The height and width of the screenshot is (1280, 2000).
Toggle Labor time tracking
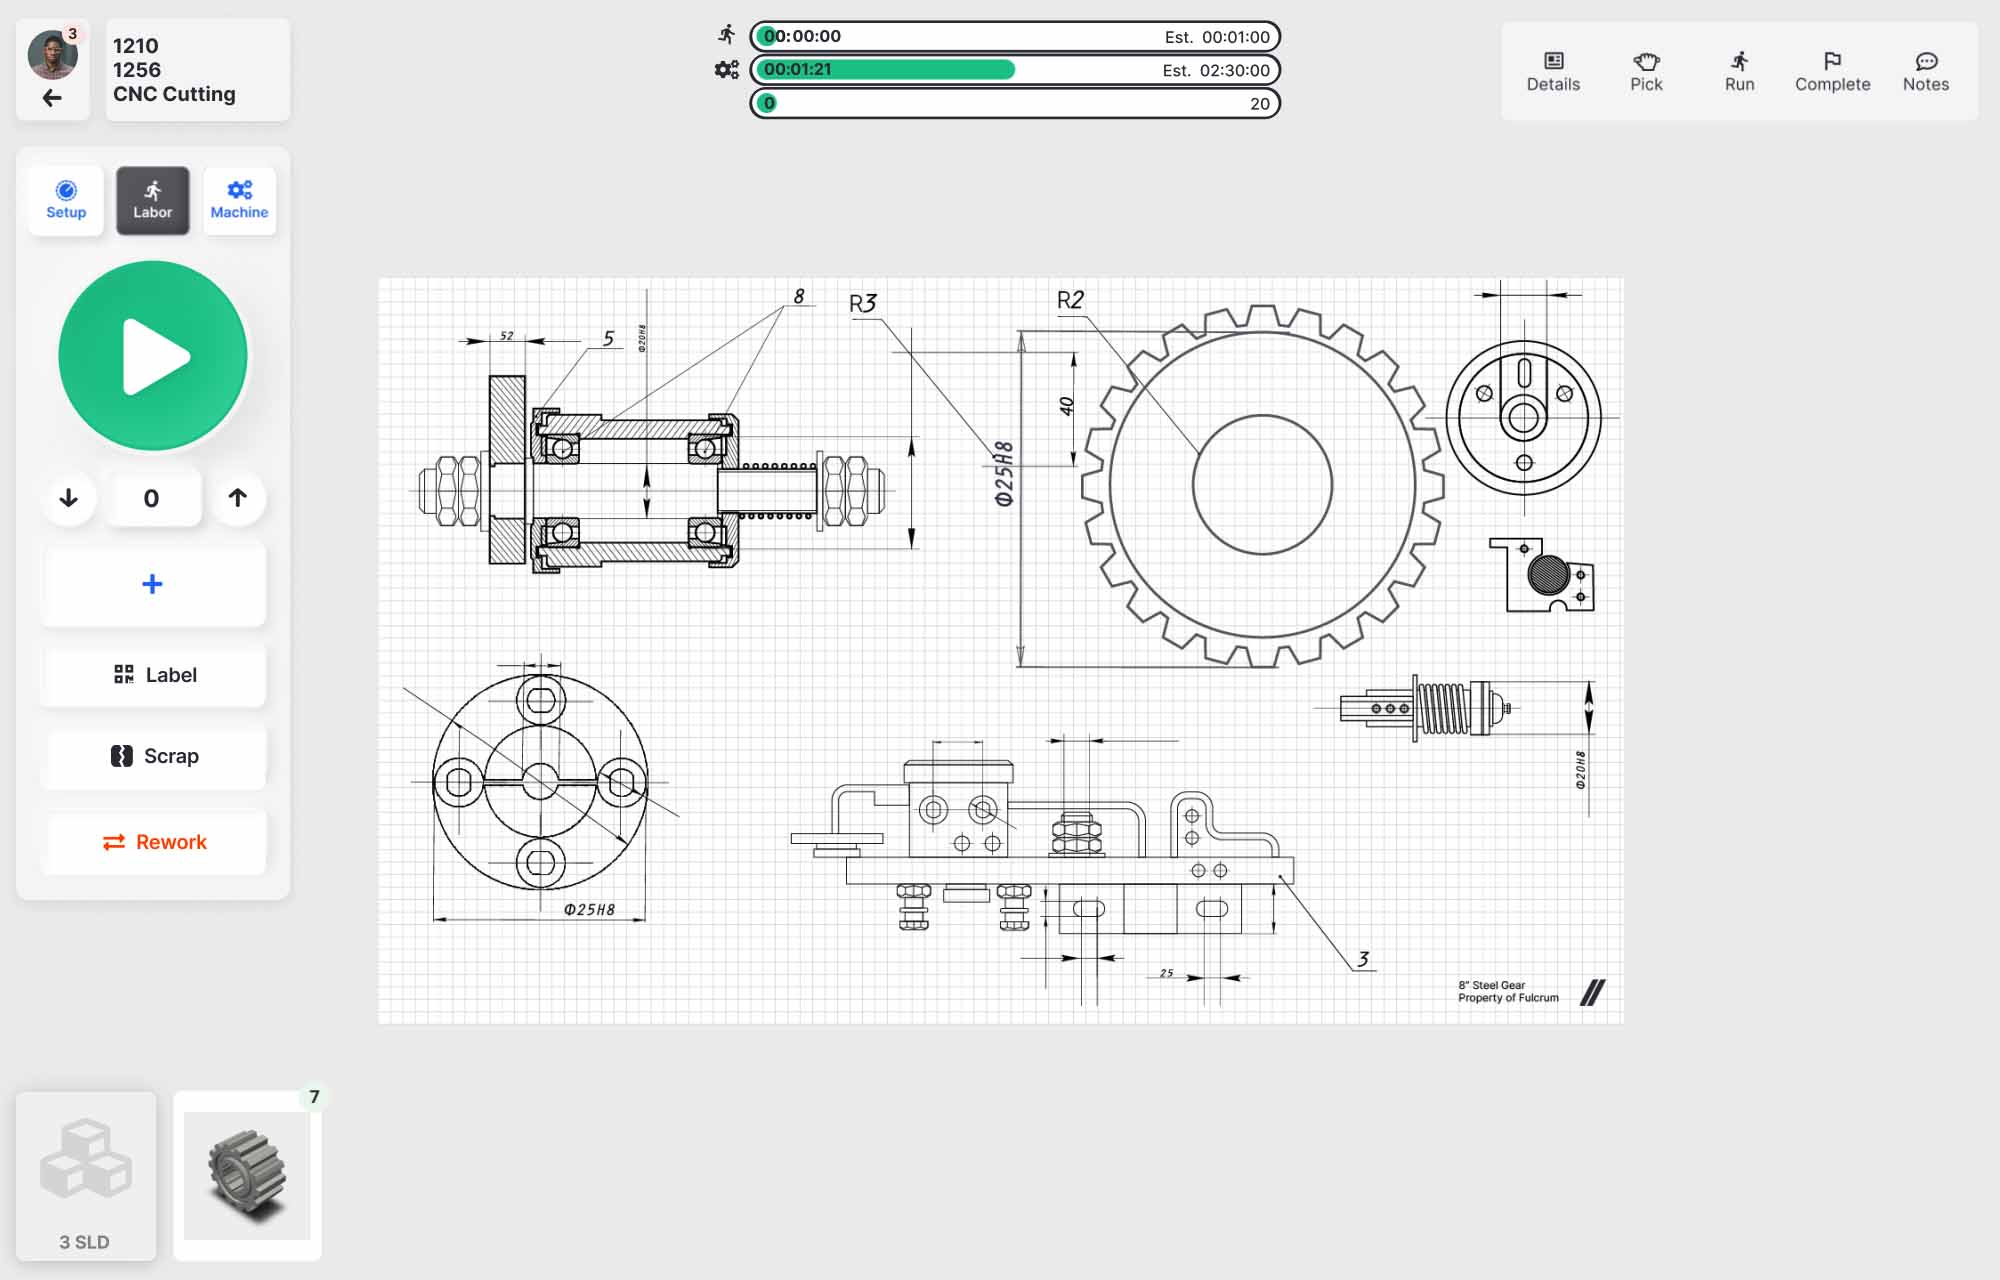pyautogui.click(x=152, y=199)
